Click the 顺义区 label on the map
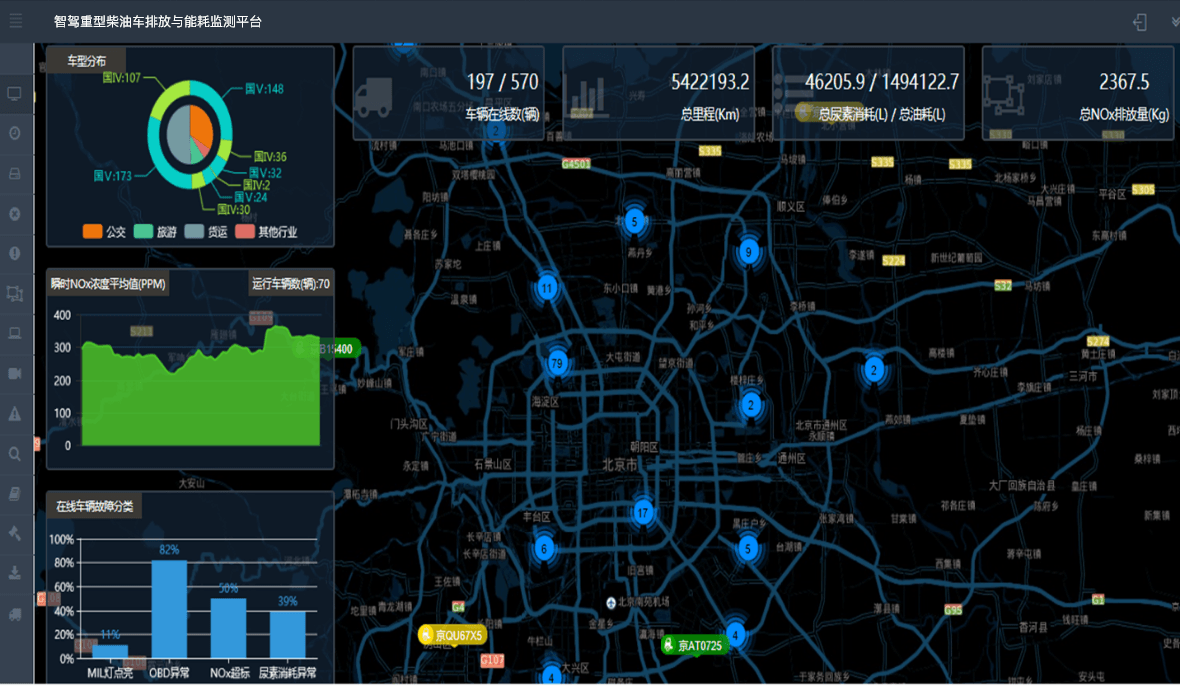The width and height of the screenshot is (1180, 686). pyautogui.click(x=791, y=206)
